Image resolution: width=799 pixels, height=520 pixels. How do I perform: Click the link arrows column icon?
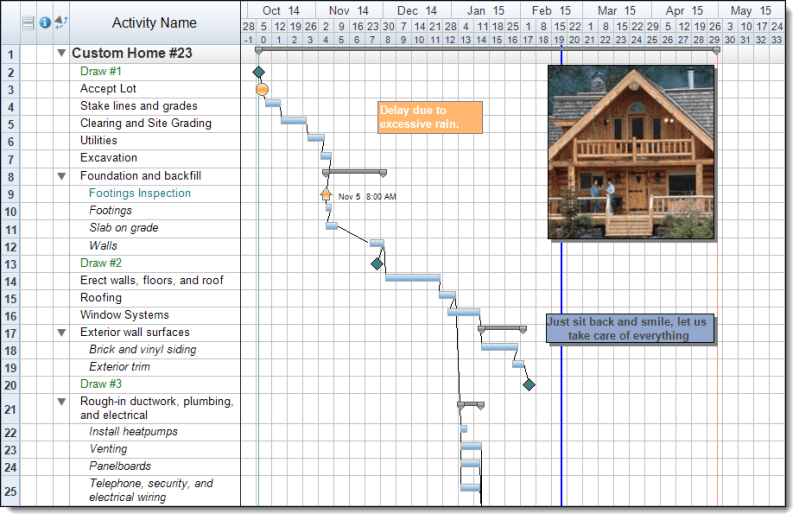[61, 22]
